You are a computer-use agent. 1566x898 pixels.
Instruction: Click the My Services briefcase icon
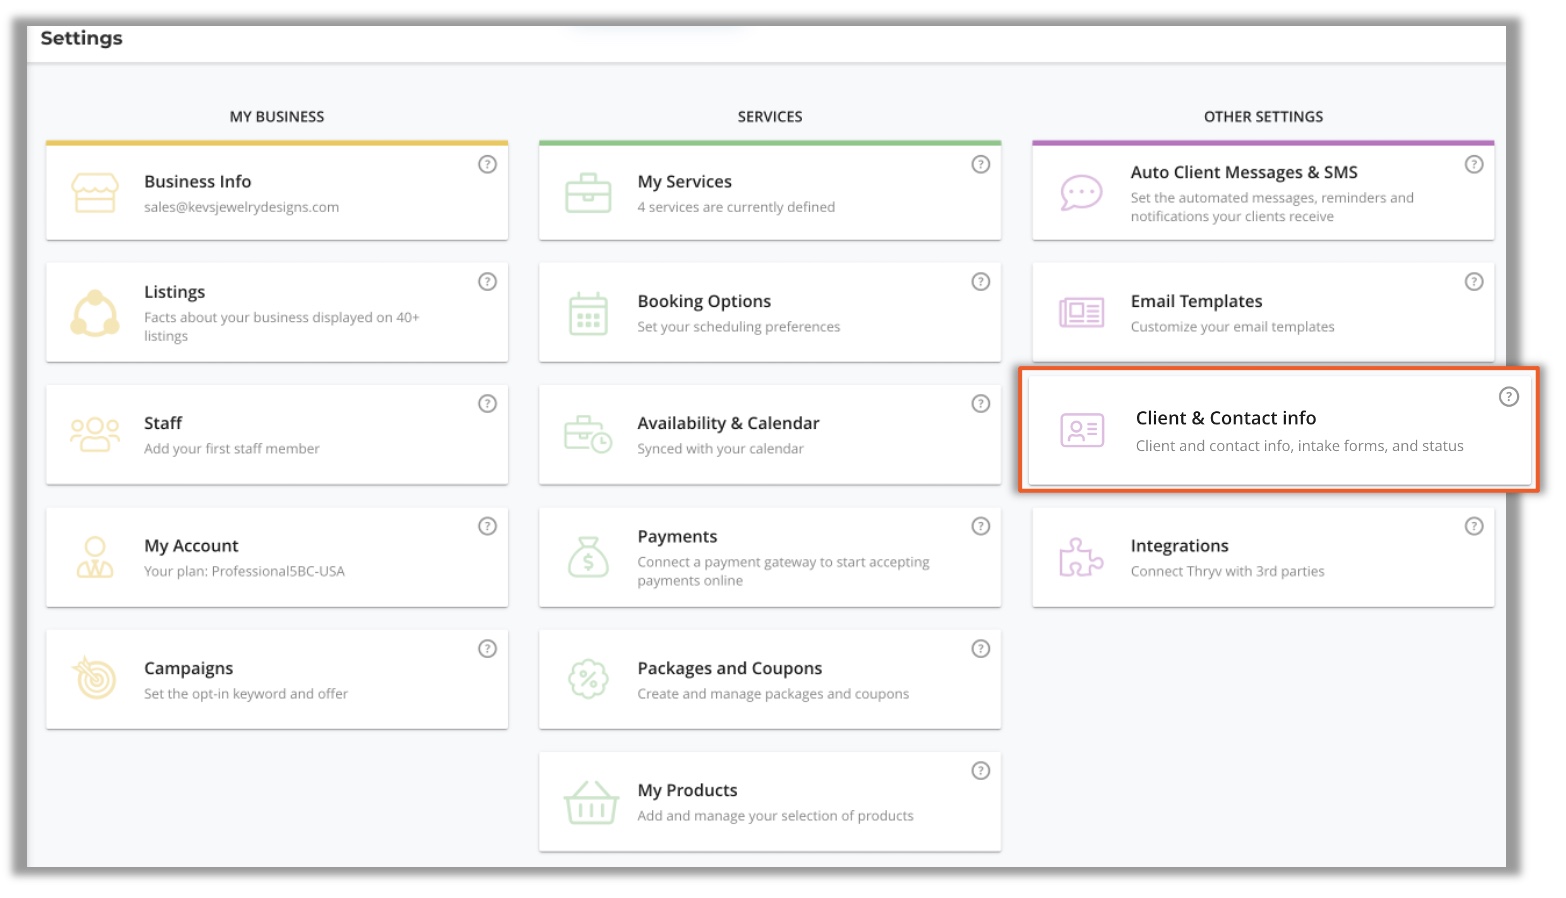tap(588, 193)
